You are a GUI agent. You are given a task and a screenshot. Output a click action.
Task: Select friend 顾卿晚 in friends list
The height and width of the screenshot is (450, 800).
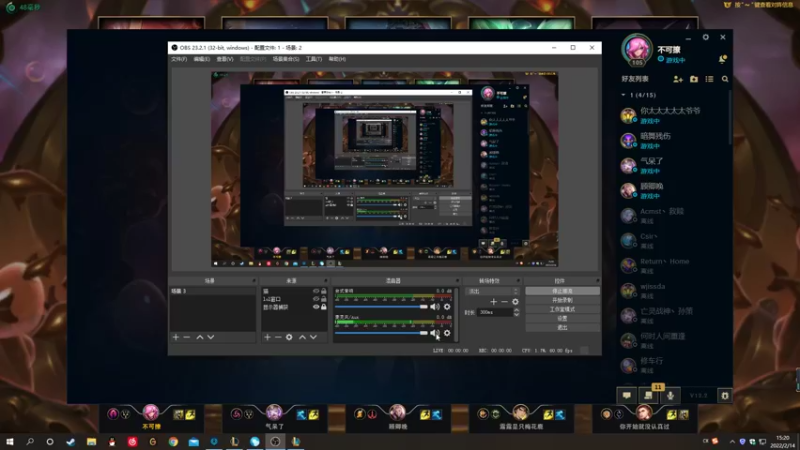coord(673,190)
